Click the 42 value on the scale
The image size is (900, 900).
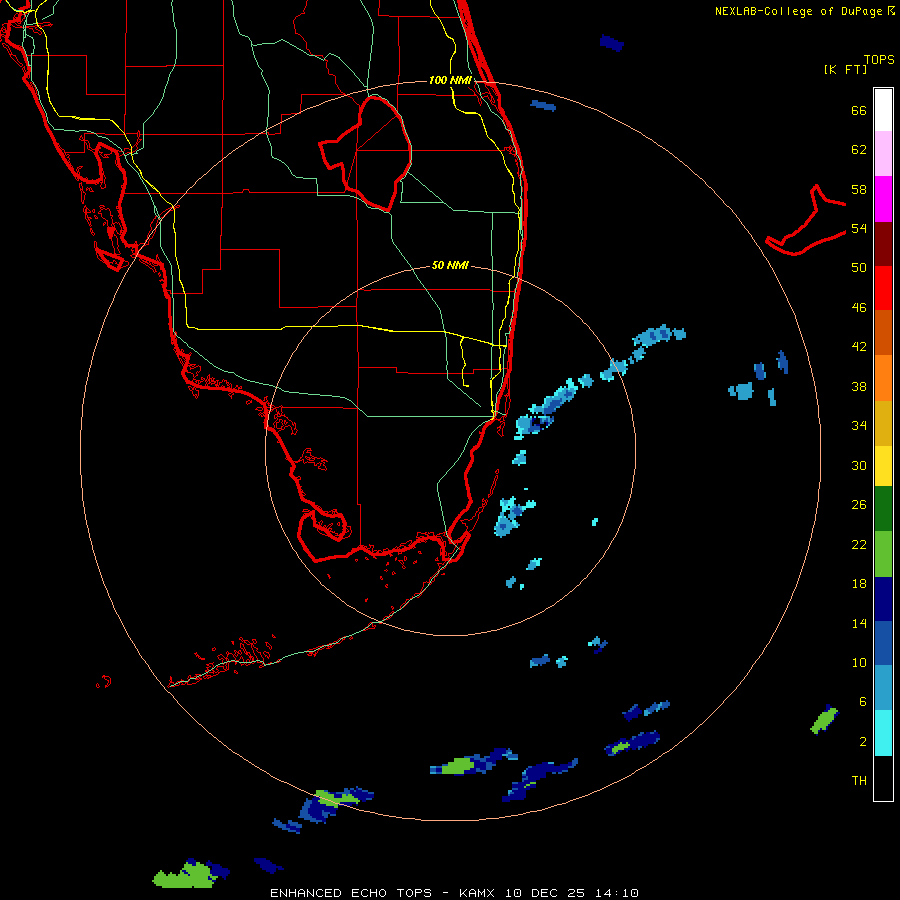point(859,347)
